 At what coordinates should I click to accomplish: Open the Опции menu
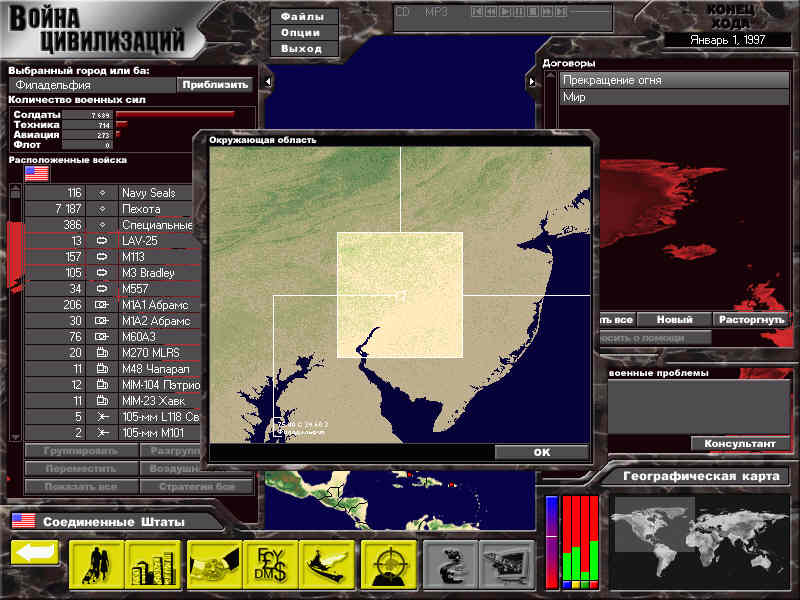(x=301, y=33)
